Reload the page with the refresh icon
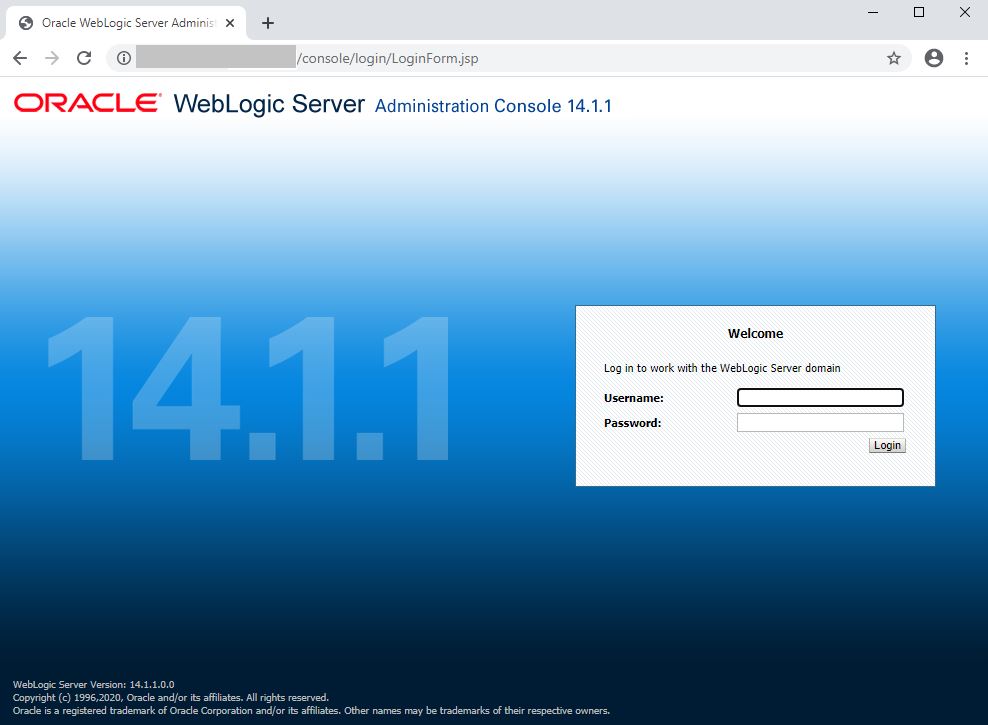Image resolution: width=988 pixels, height=725 pixels. pos(84,59)
